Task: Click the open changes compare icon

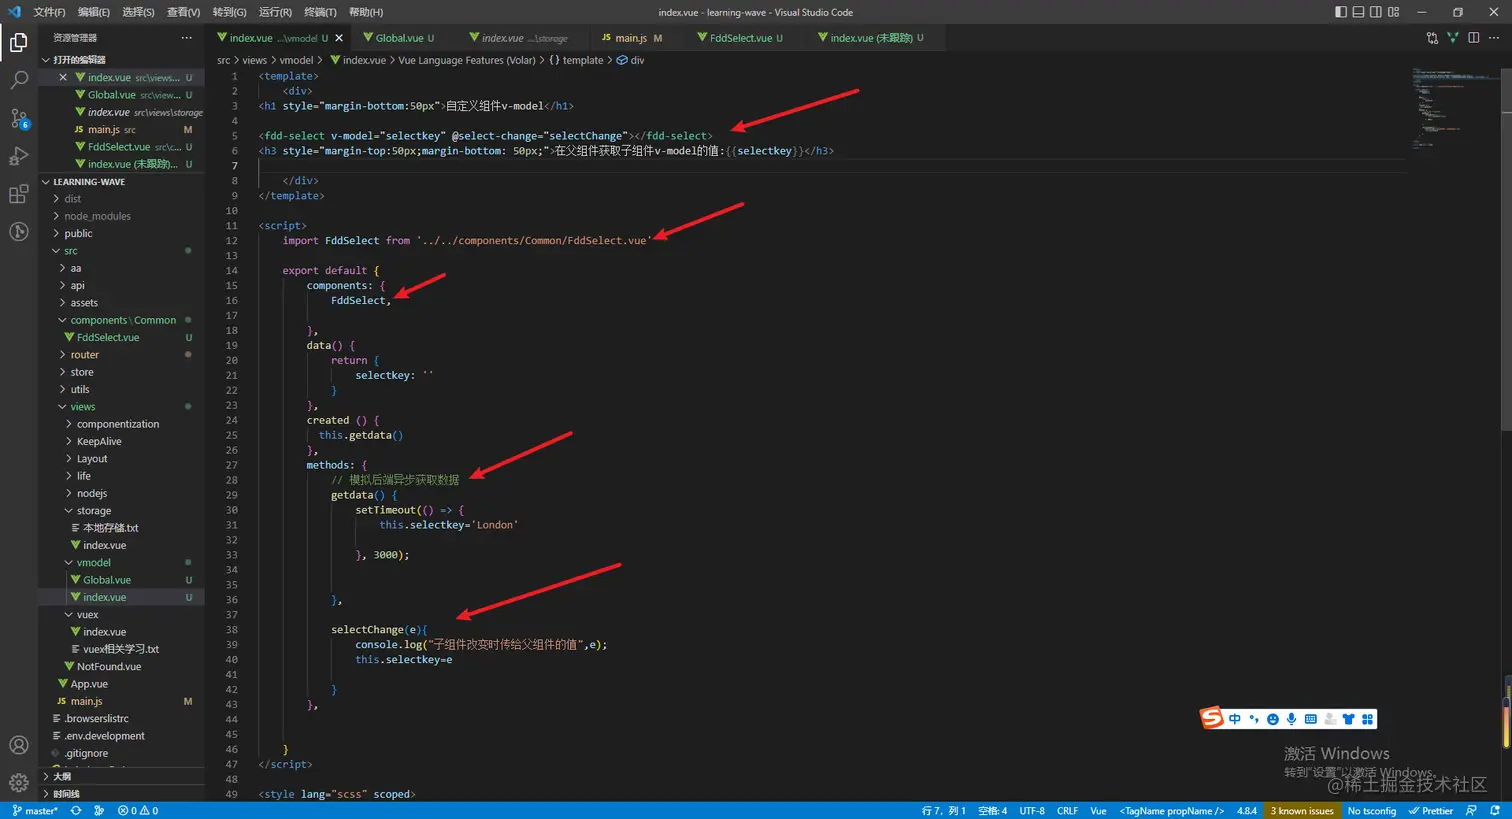Action: click(1432, 38)
